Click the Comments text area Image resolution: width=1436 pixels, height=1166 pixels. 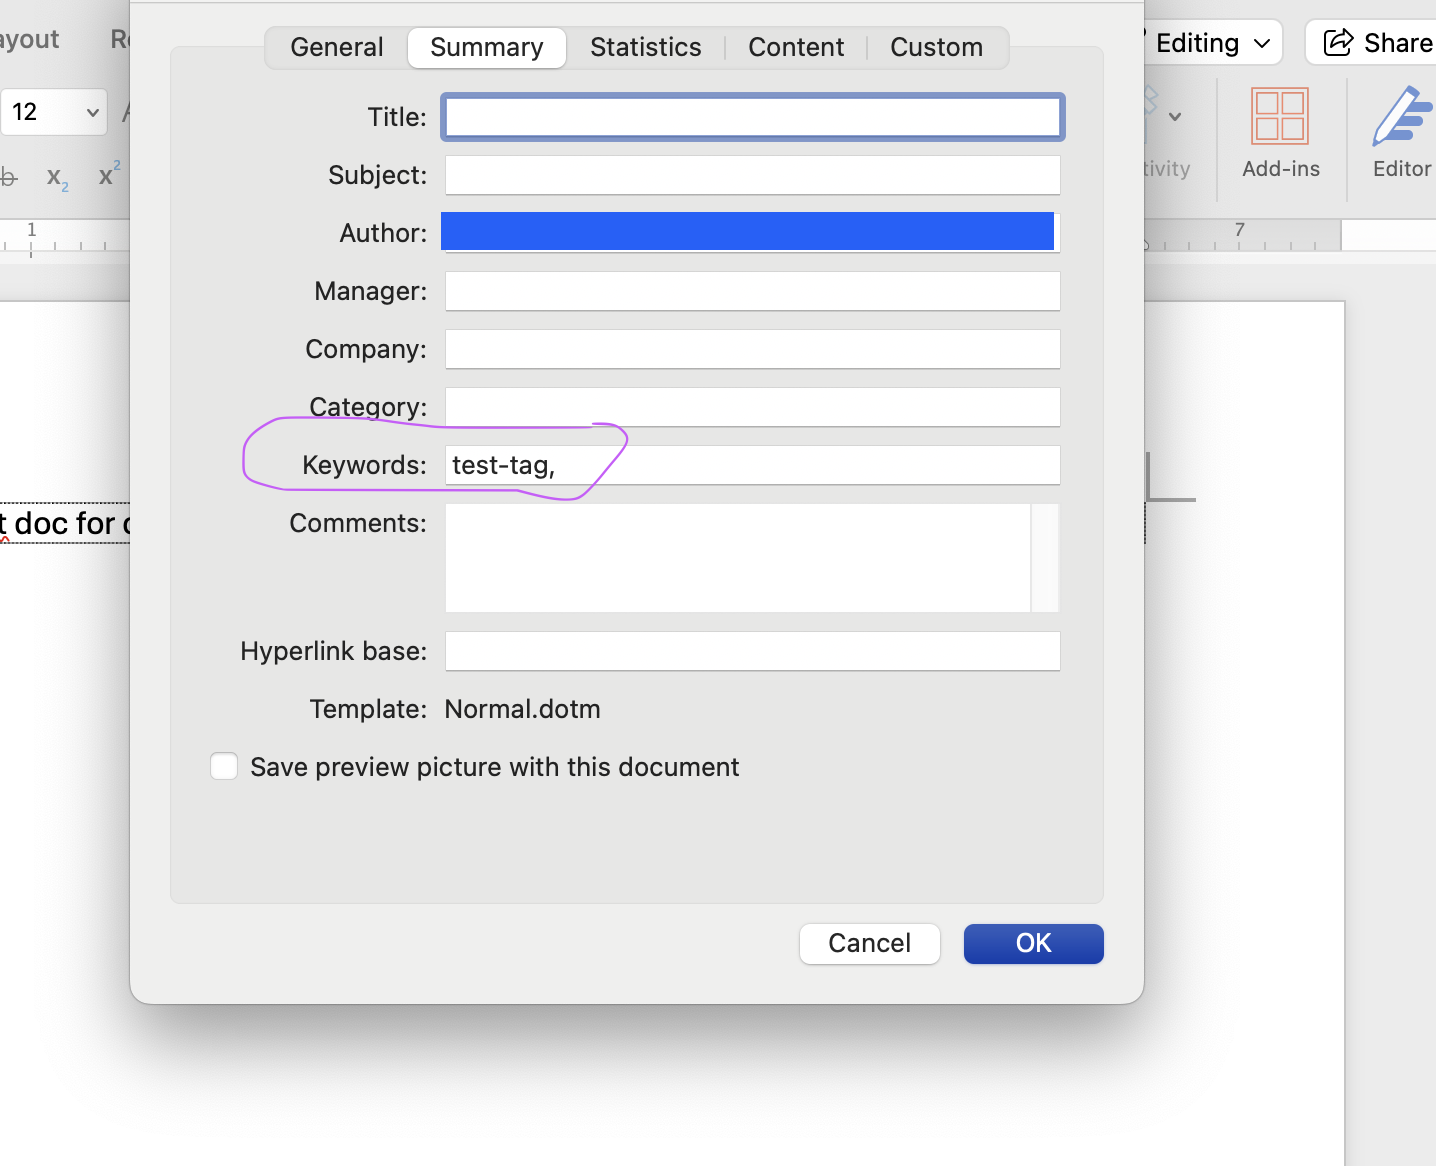point(737,557)
